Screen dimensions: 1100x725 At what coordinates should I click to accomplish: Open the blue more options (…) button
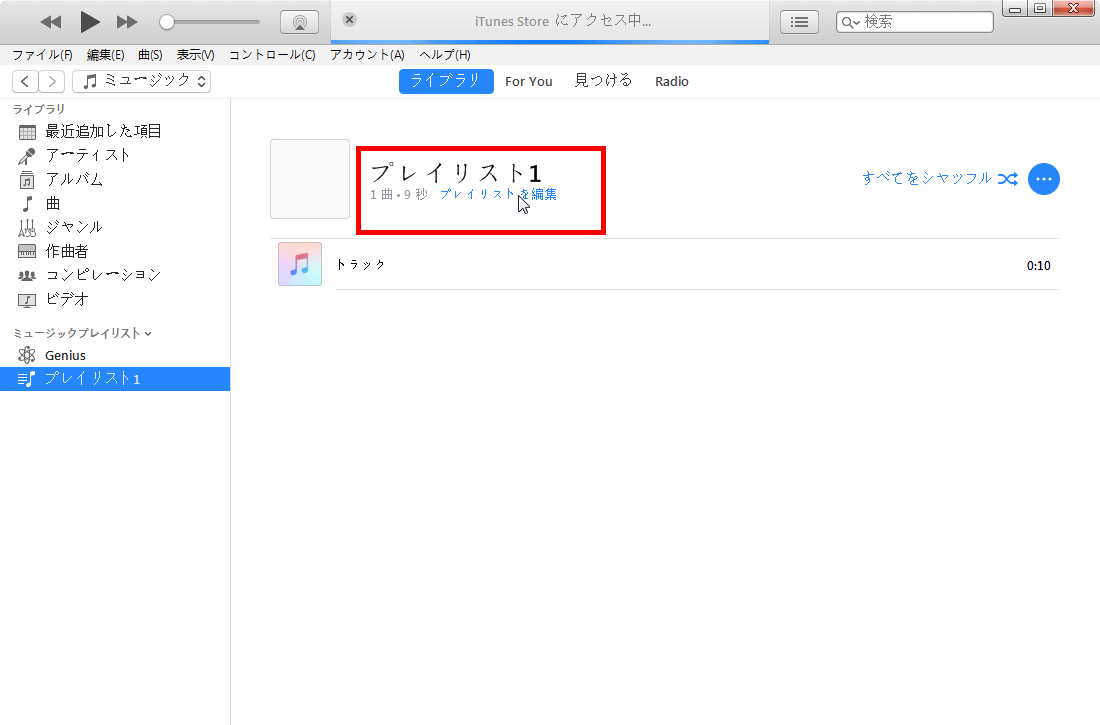tap(1044, 179)
